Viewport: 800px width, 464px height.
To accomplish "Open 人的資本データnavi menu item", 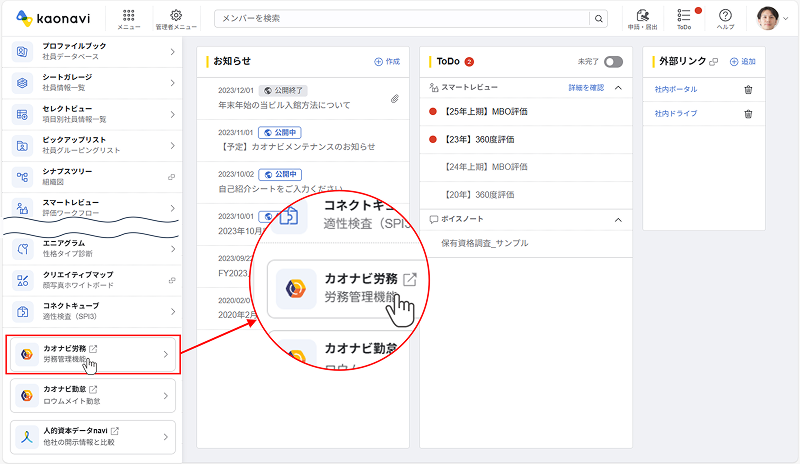I will point(93,437).
